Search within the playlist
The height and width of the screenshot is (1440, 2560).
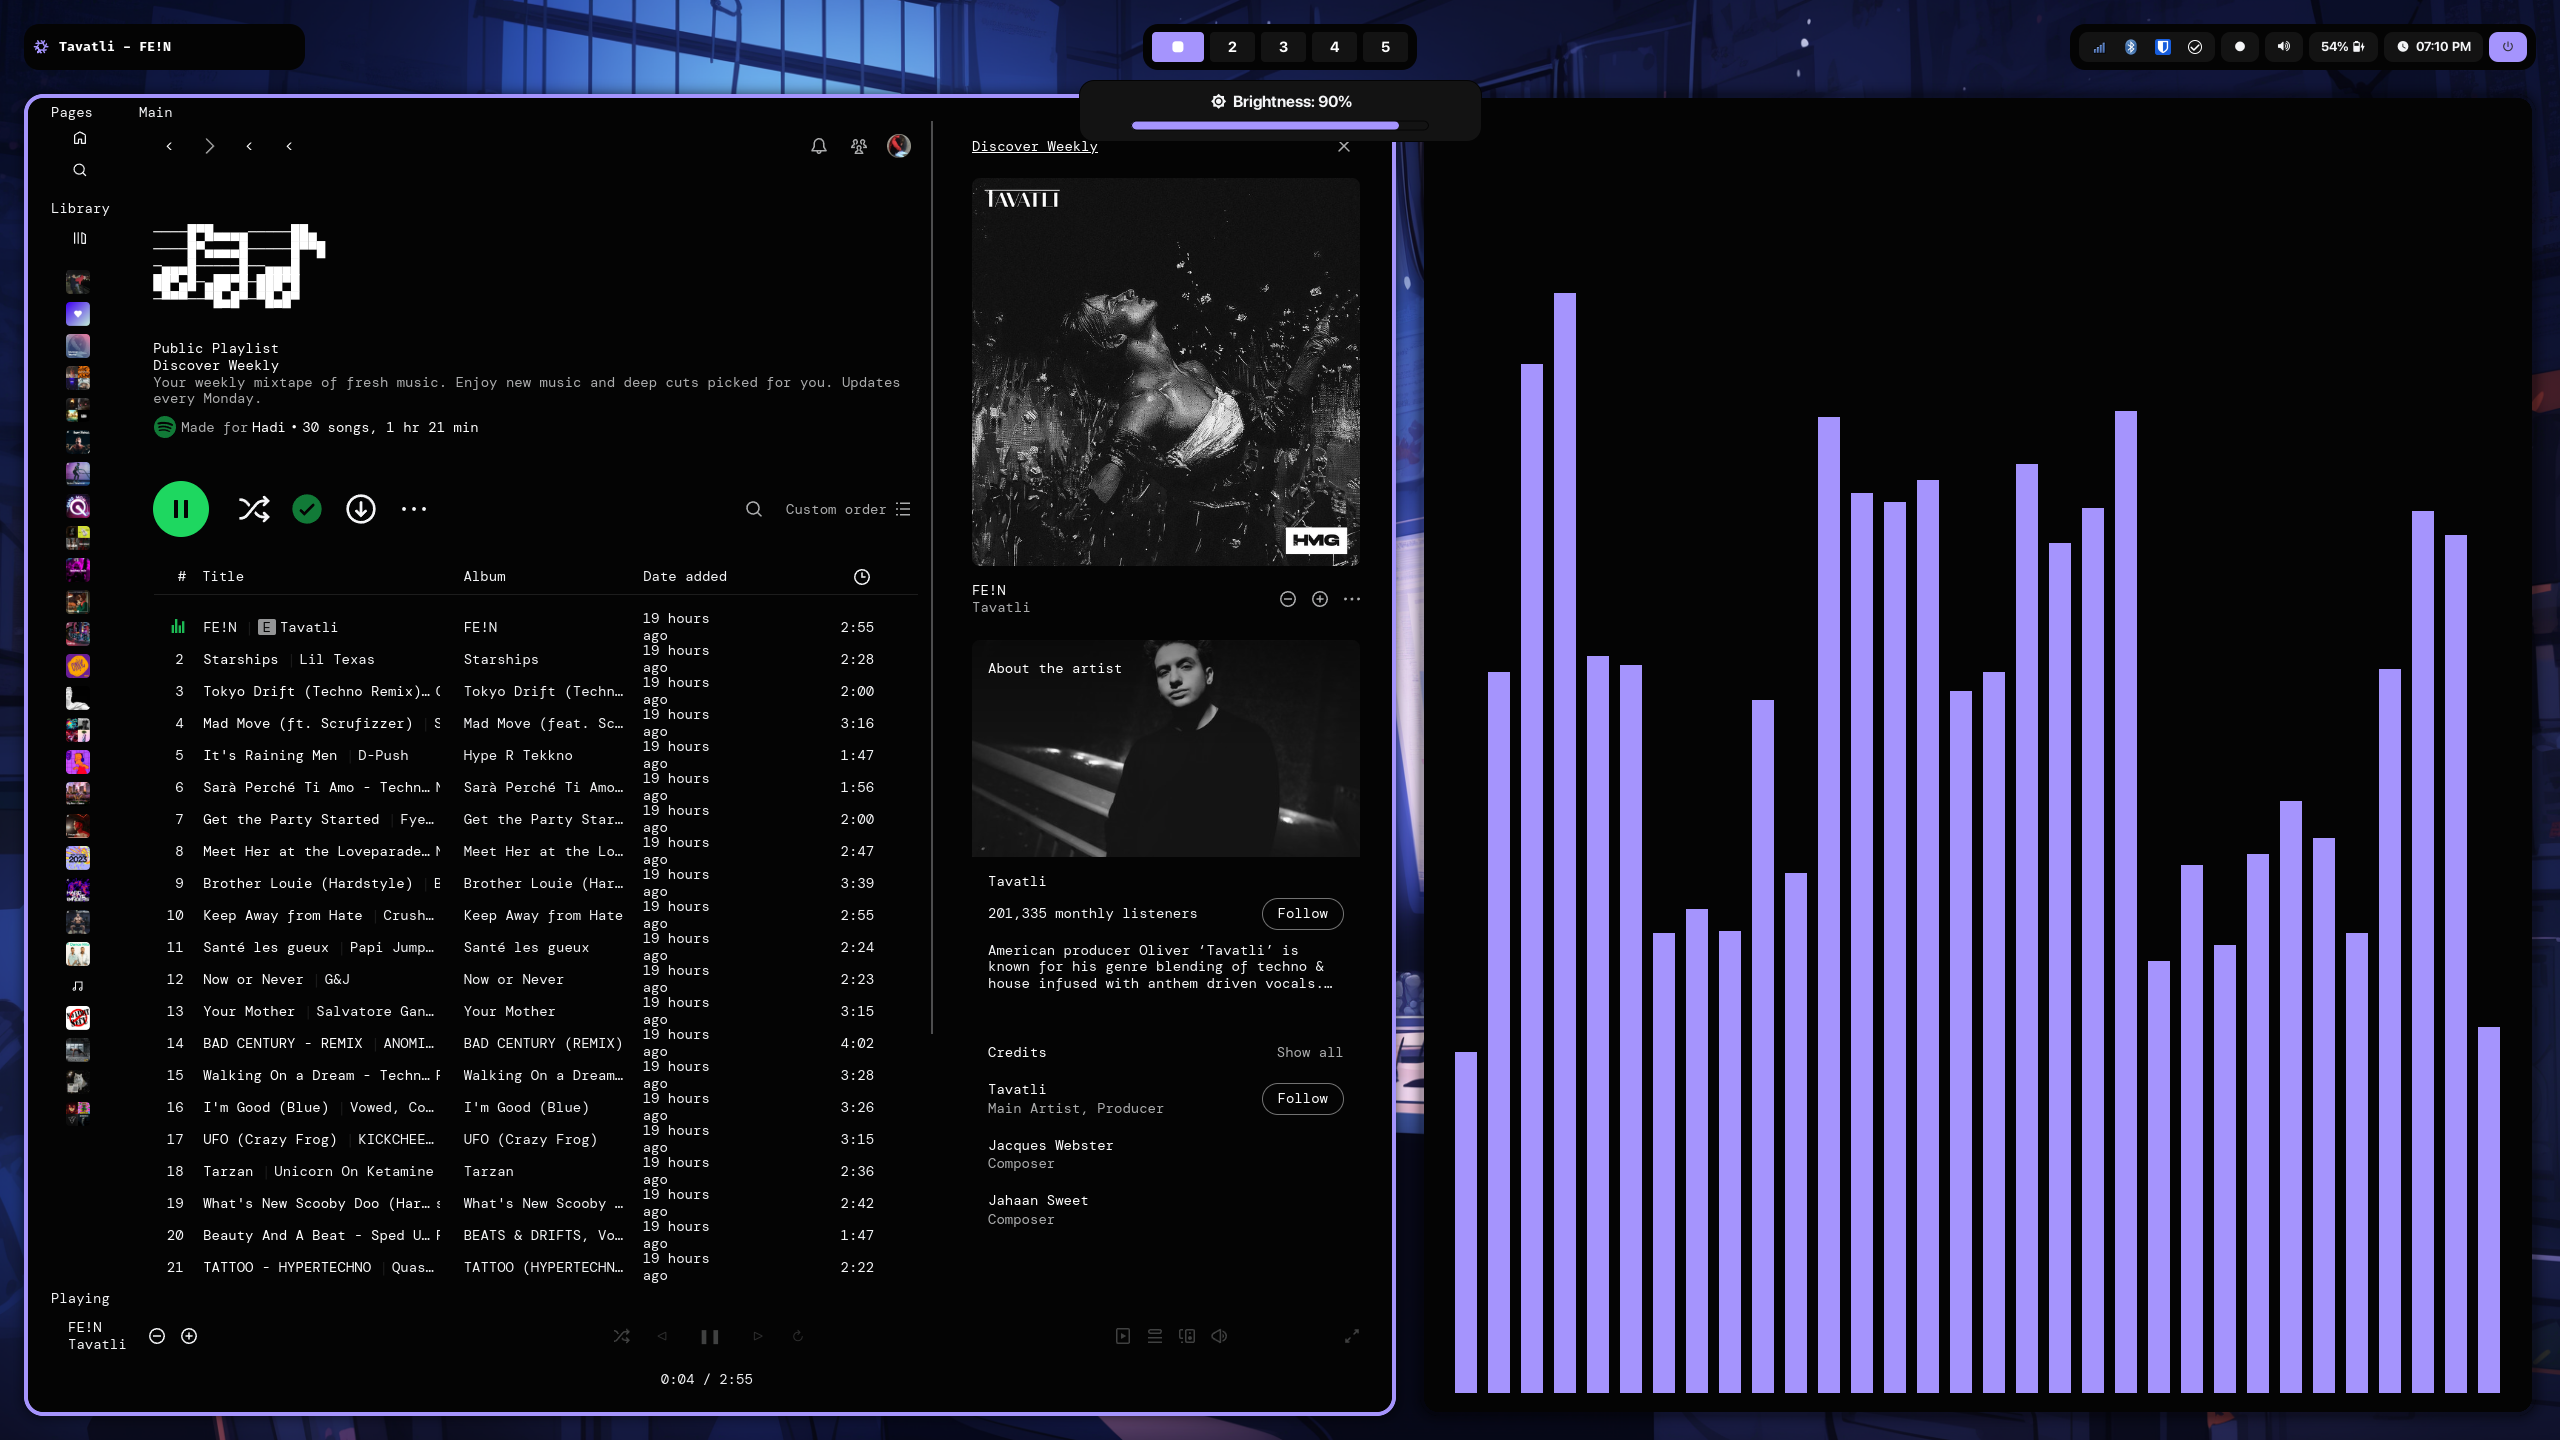point(754,509)
